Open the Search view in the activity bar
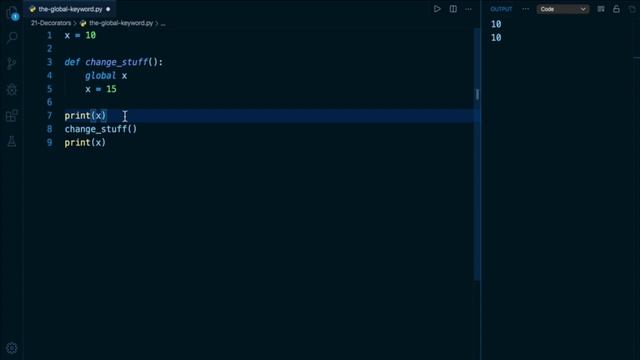Image resolution: width=640 pixels, height=360 pixels. click(x=12, y=38)
